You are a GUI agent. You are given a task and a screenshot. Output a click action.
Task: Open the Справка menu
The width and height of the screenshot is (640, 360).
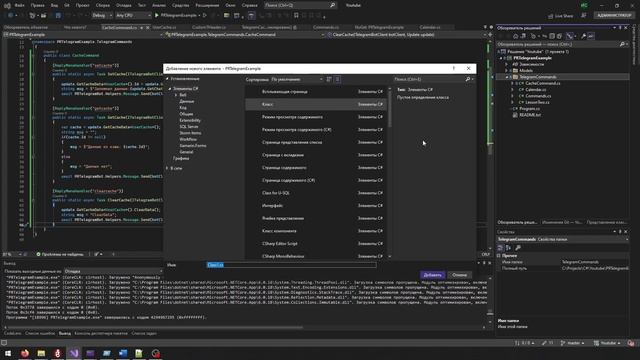(x=249, y=5)
